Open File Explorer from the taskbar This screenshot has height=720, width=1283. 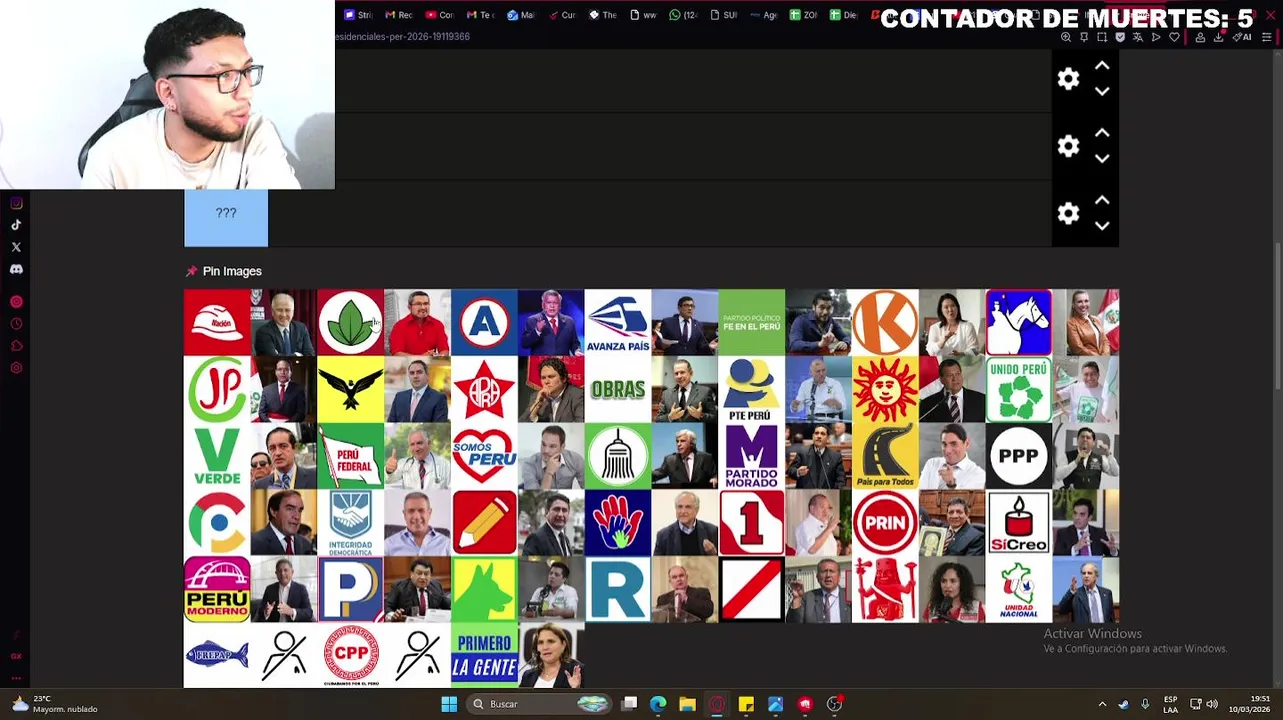(x=687, y=704)
